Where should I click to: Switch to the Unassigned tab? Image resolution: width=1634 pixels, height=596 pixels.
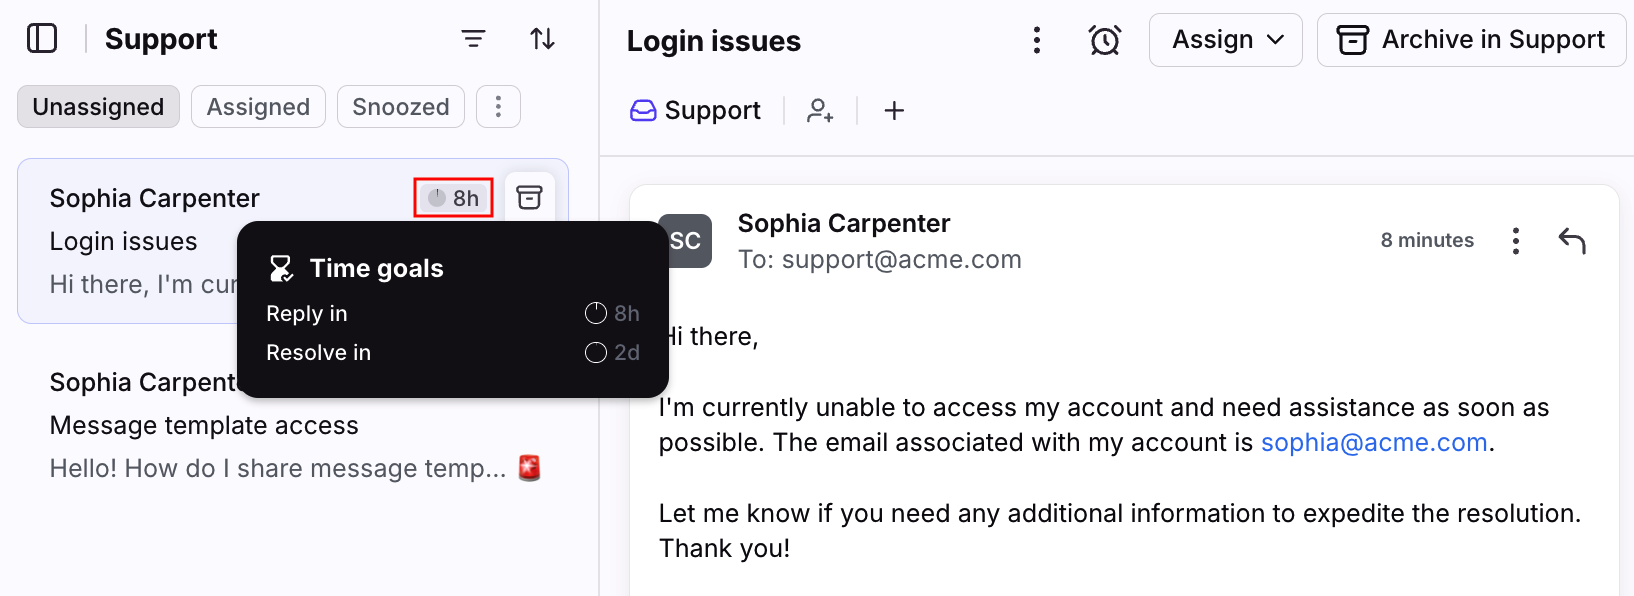tap(98, 106)
